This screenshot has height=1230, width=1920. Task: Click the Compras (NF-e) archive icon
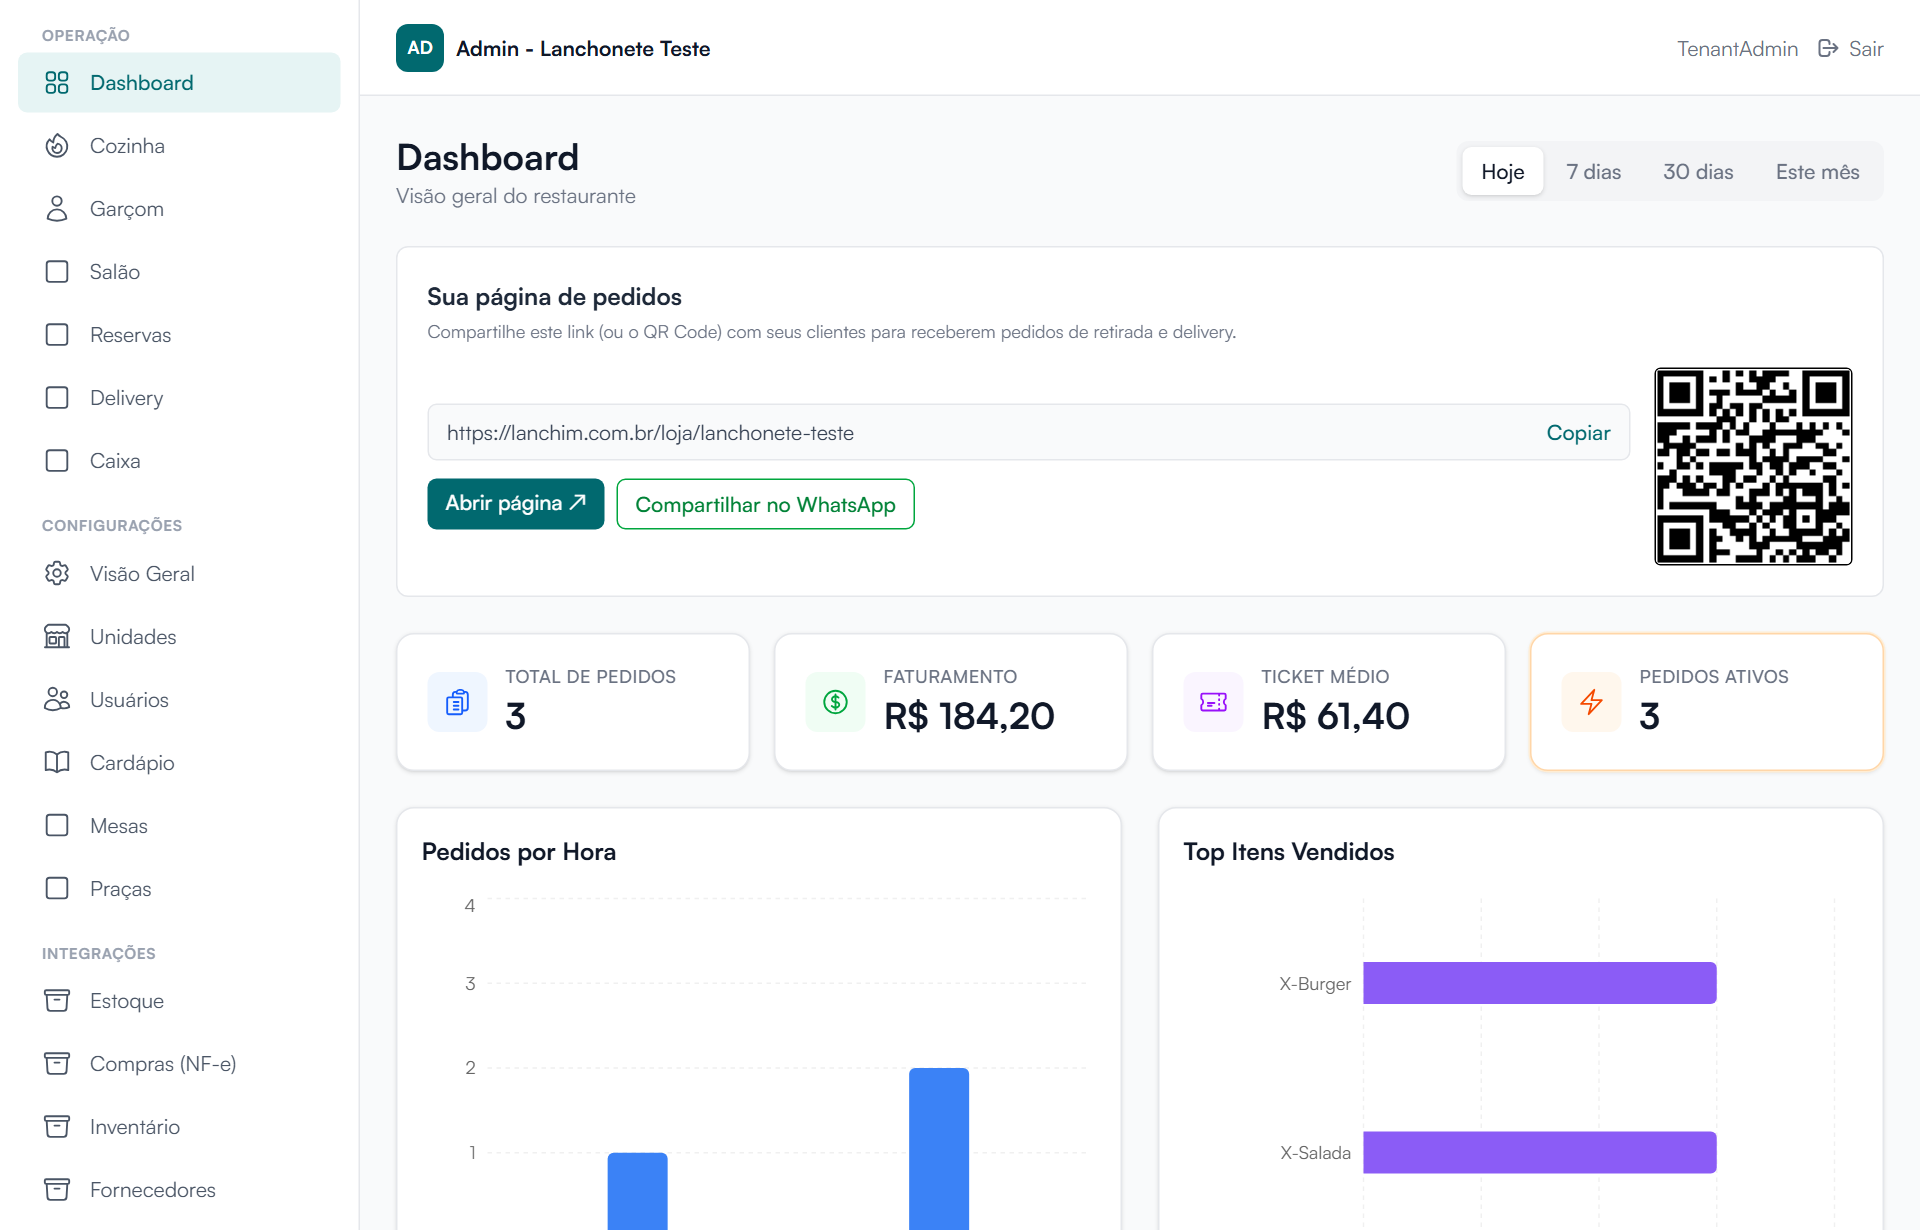click(57, 1064)
